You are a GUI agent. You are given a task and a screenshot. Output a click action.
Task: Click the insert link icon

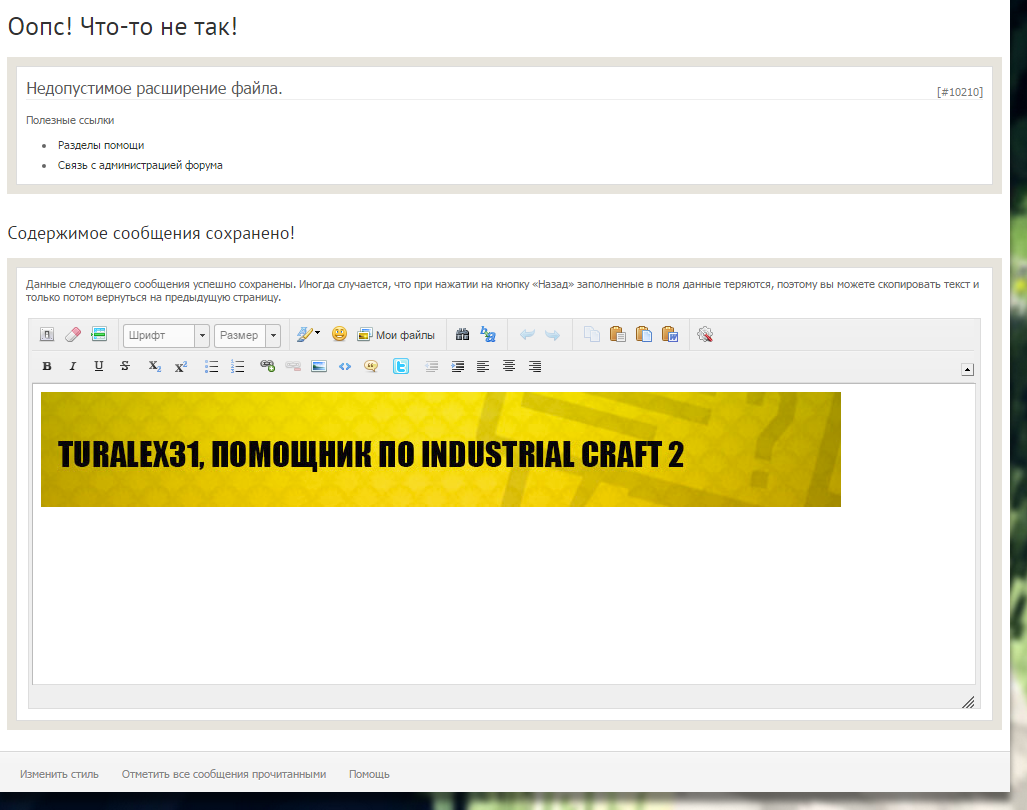(x=267, y=366)
